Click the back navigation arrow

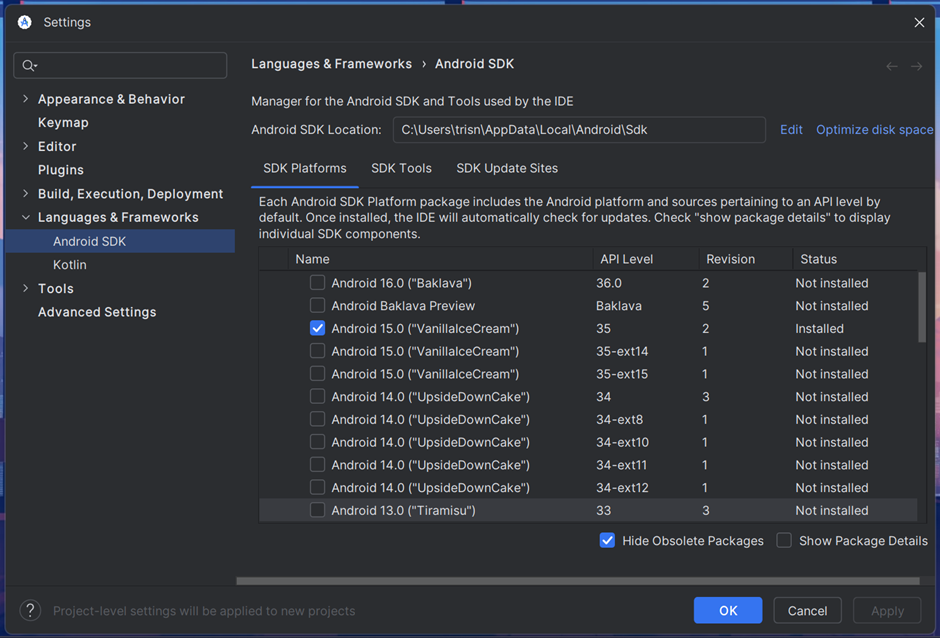pyautogui.click(x=891, y=66)
